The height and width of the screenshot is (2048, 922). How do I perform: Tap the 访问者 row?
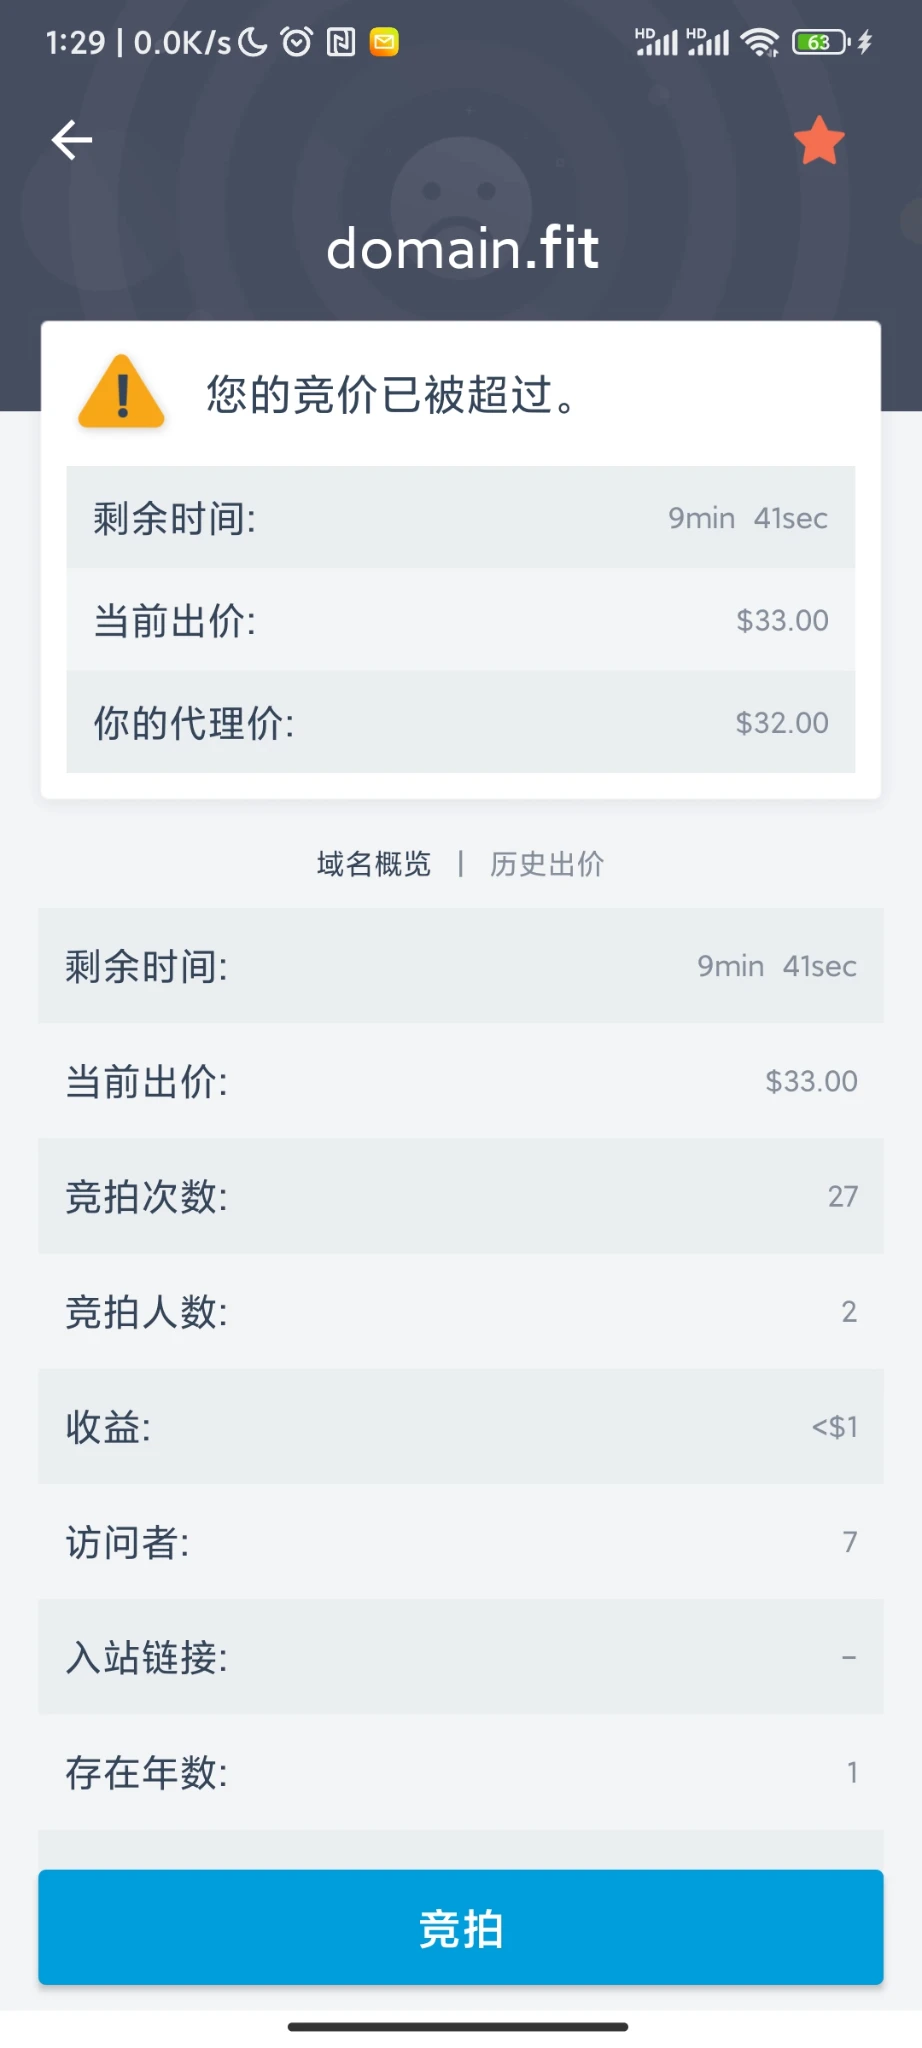tap(461, 1542)
